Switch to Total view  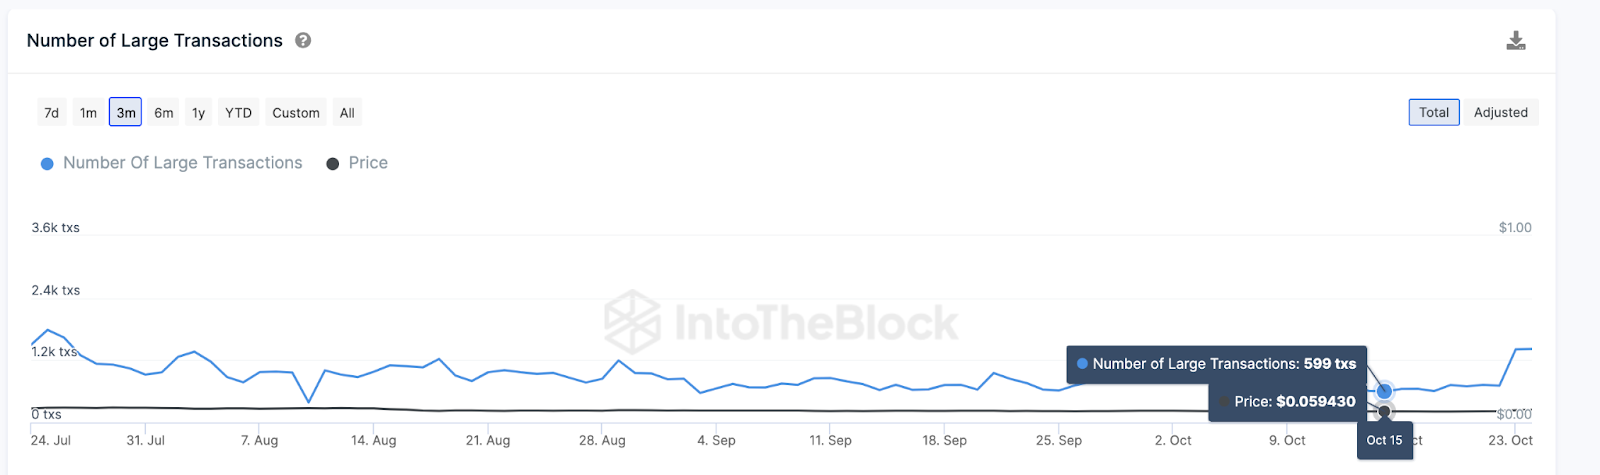point(1434,113)
